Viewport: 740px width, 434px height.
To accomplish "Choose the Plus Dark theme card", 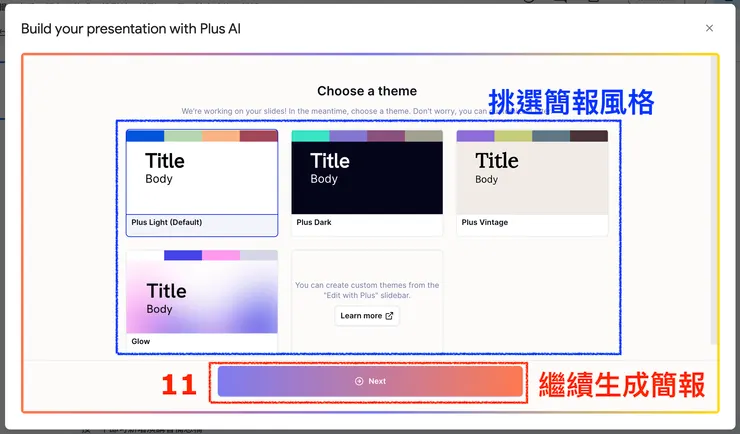I will [367, 183].
